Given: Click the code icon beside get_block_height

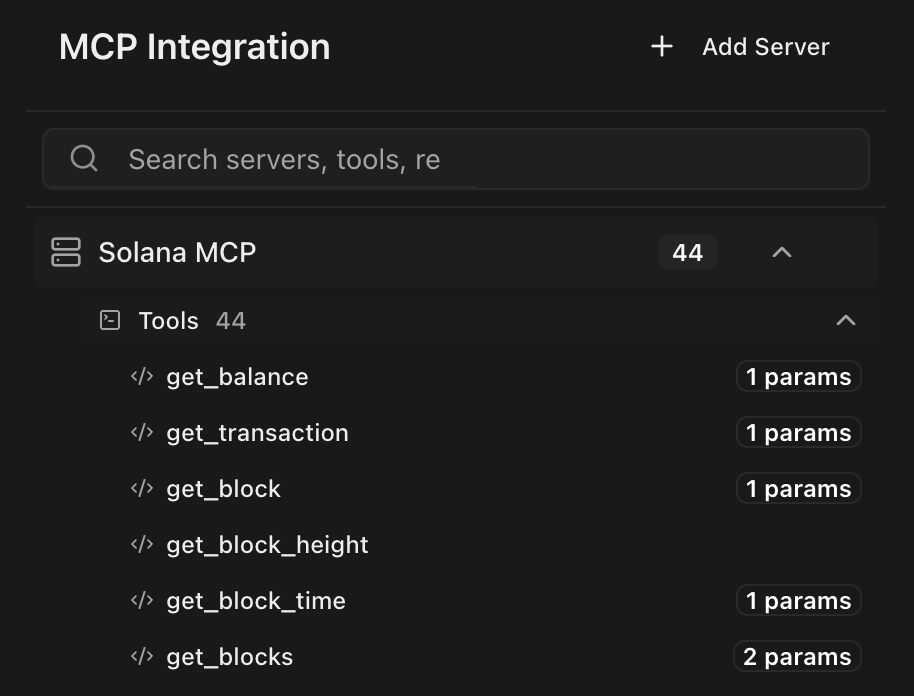Looking at the screenshot, I should [142, 545].
